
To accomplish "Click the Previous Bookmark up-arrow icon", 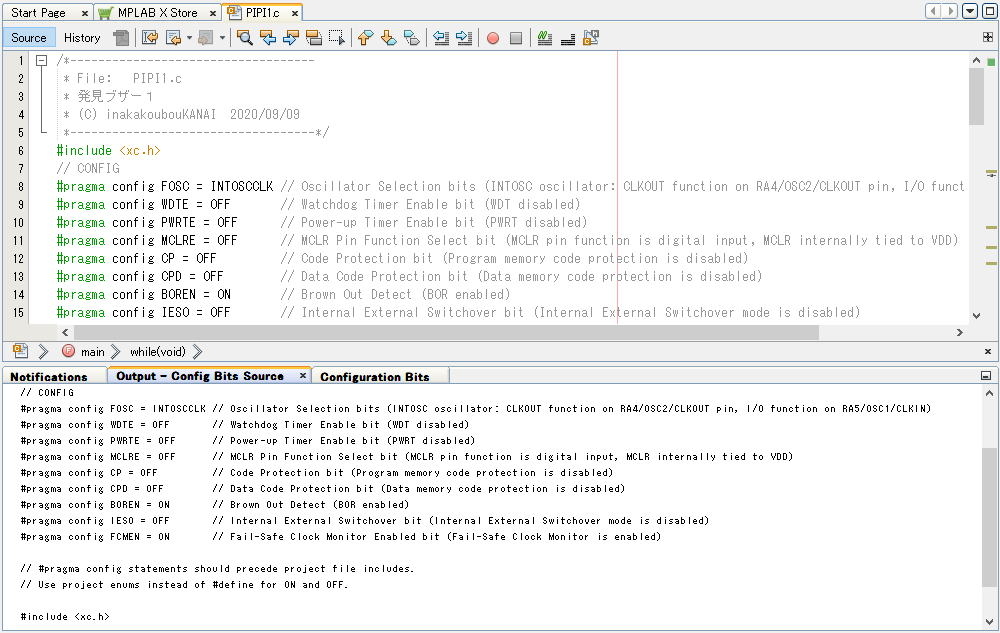I will pos(365,38).
